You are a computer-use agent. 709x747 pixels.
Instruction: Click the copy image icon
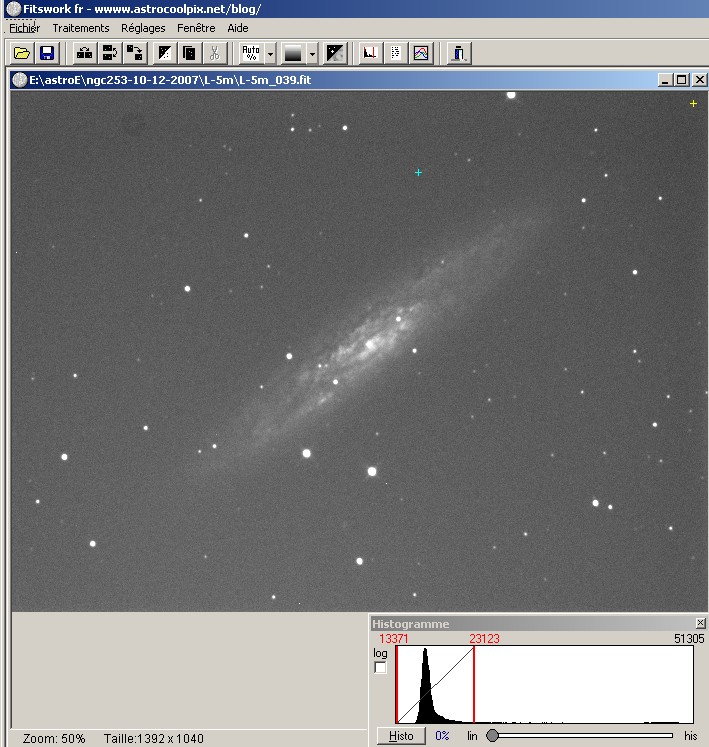189,53
